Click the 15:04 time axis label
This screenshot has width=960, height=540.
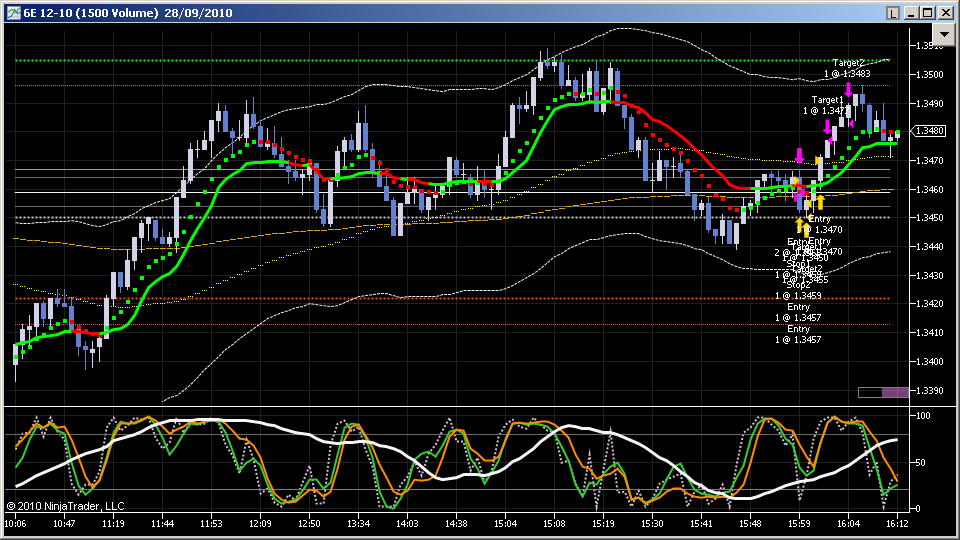click(505, 523)
